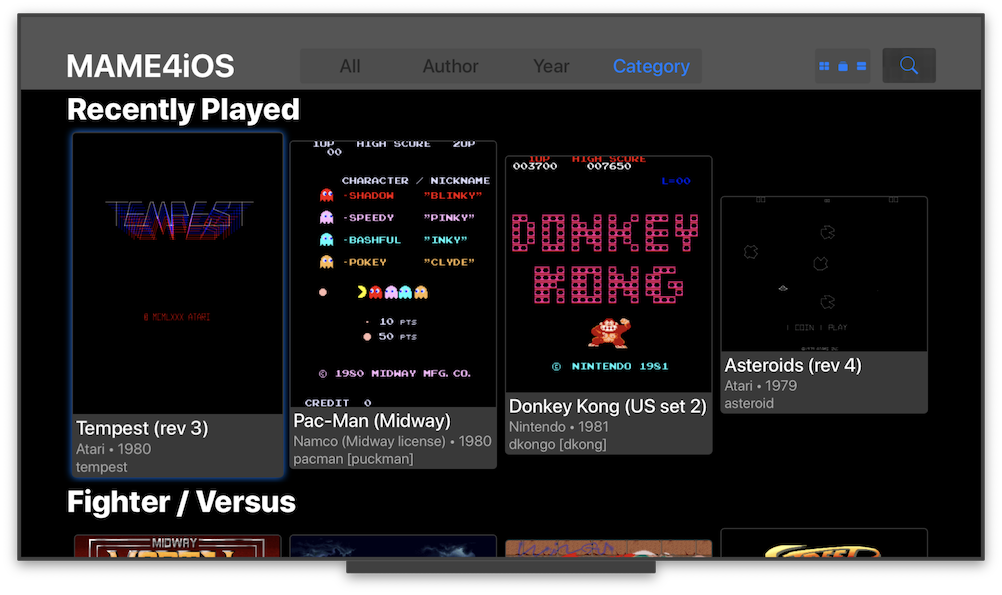Open the Pac-Man game screenshot
Screen dimensions: 1002x595
click(x=393, y=274)
